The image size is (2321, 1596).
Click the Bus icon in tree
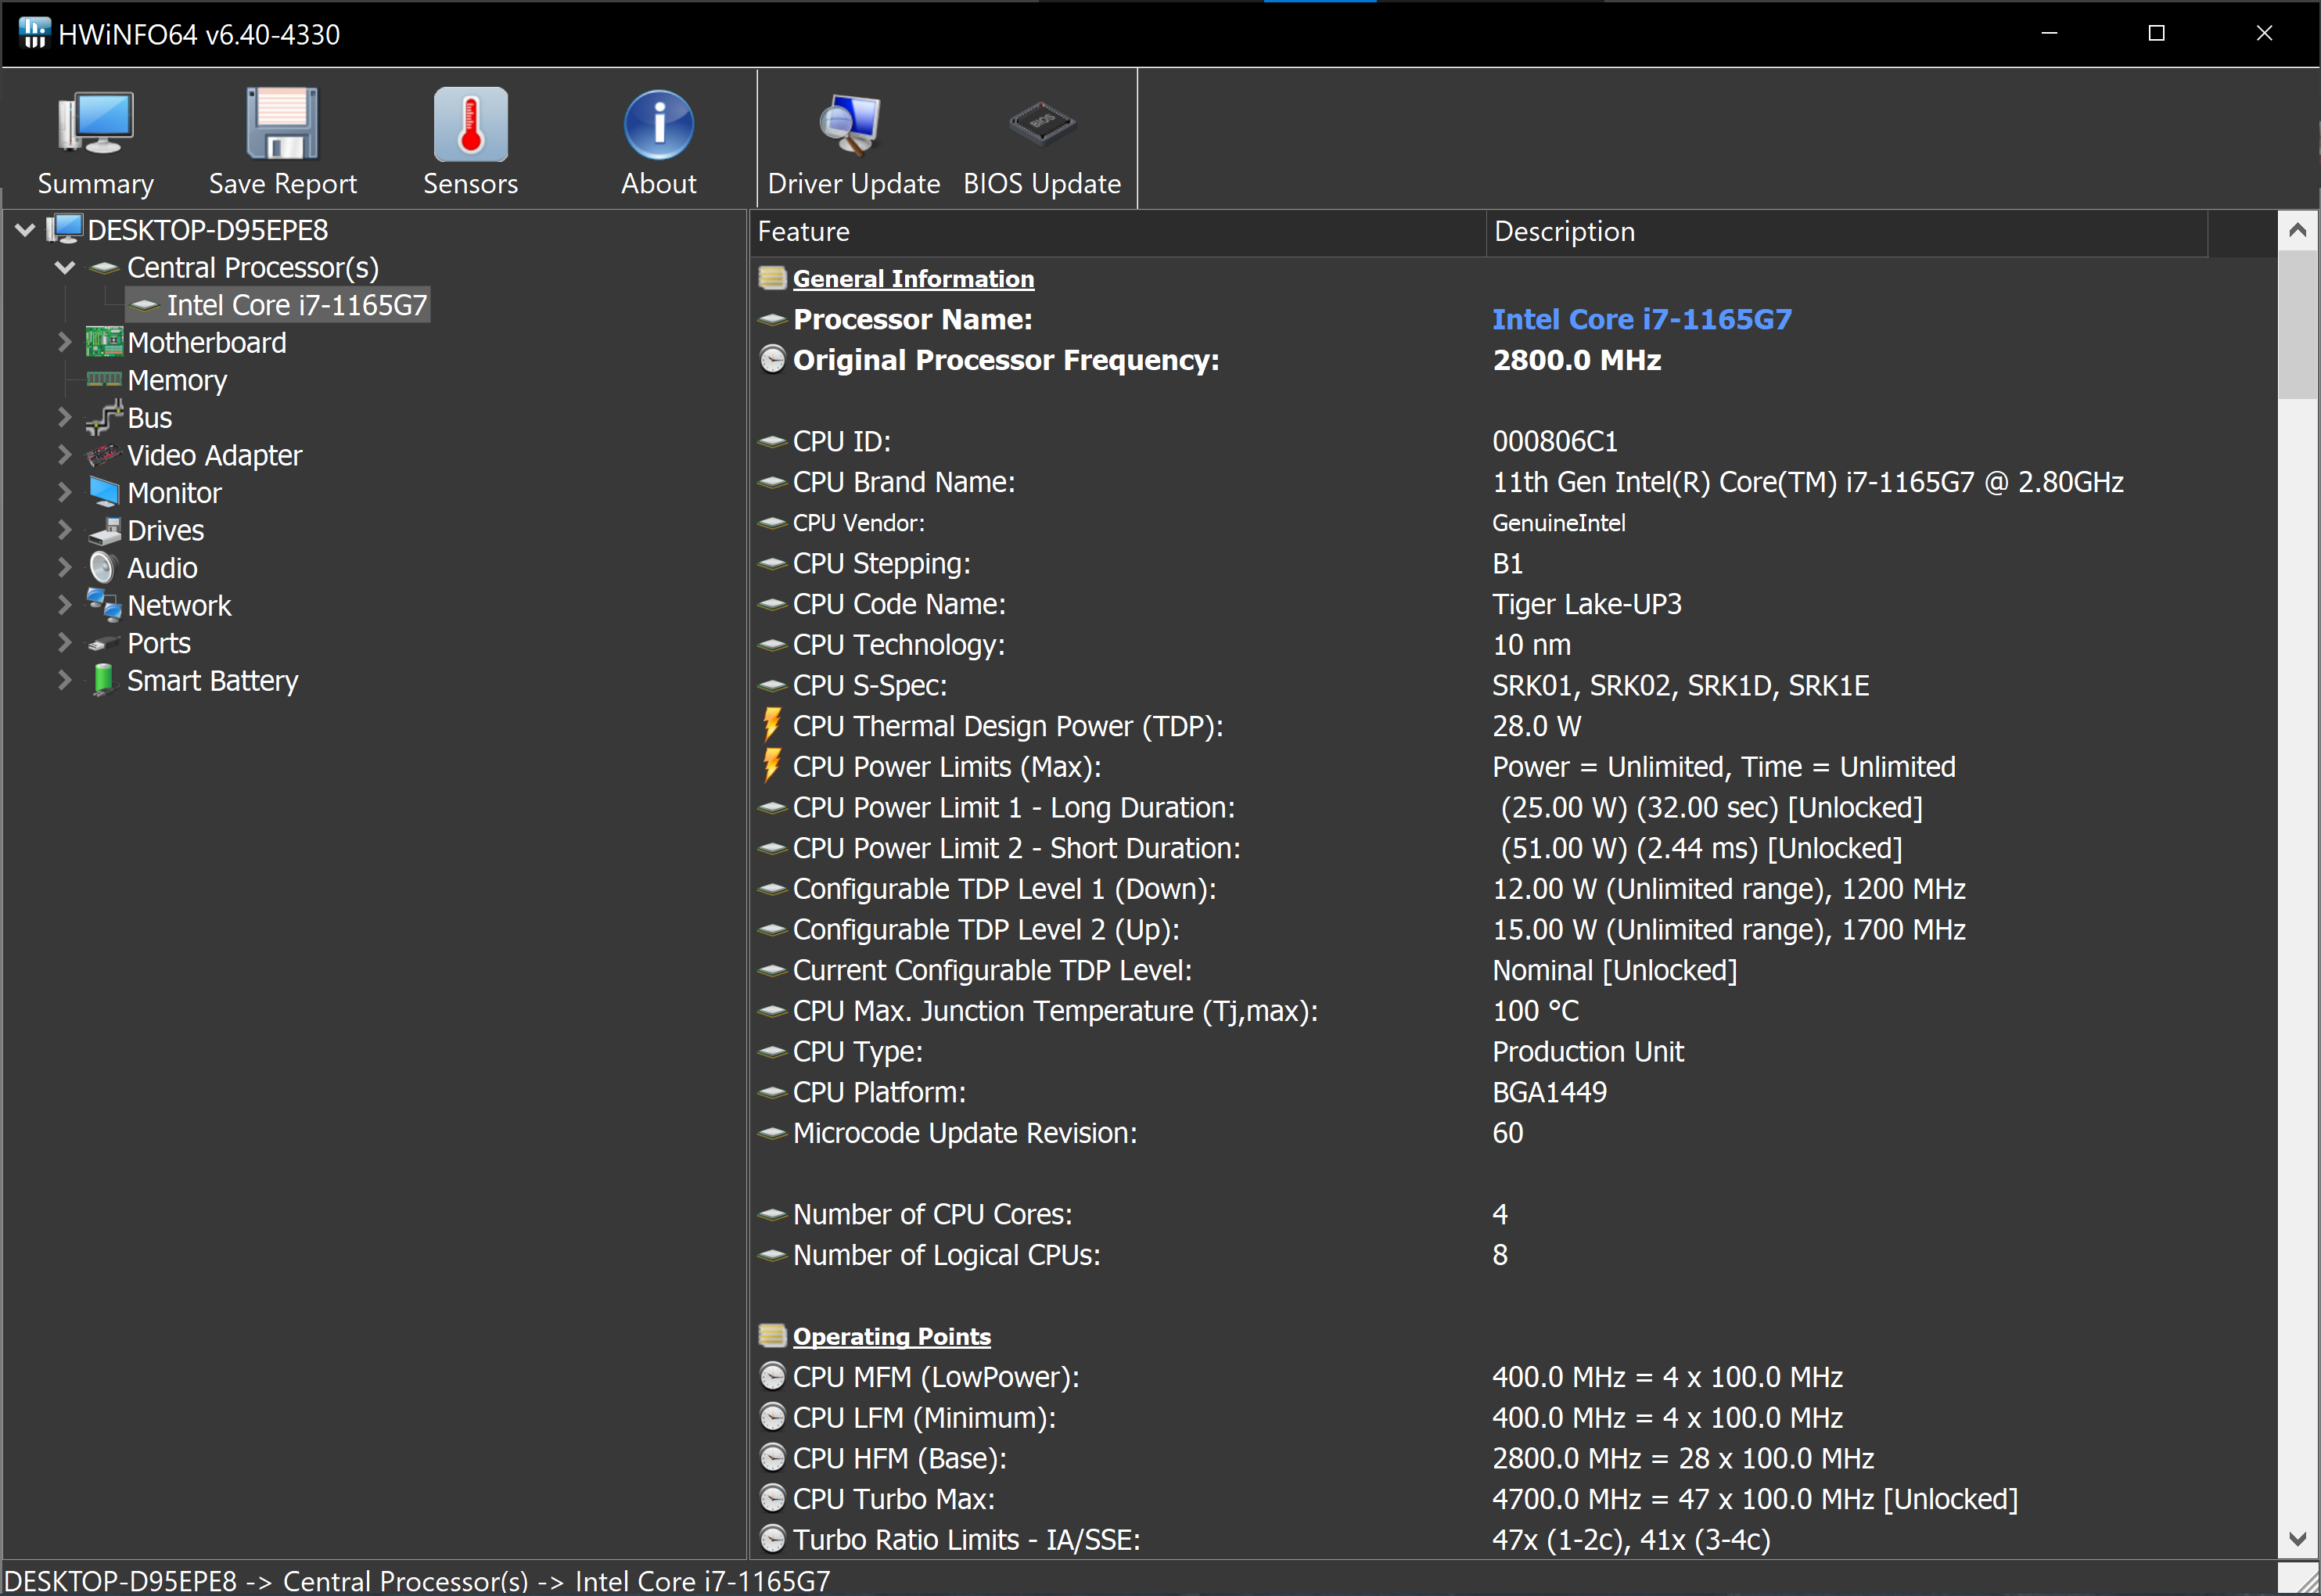104,418
